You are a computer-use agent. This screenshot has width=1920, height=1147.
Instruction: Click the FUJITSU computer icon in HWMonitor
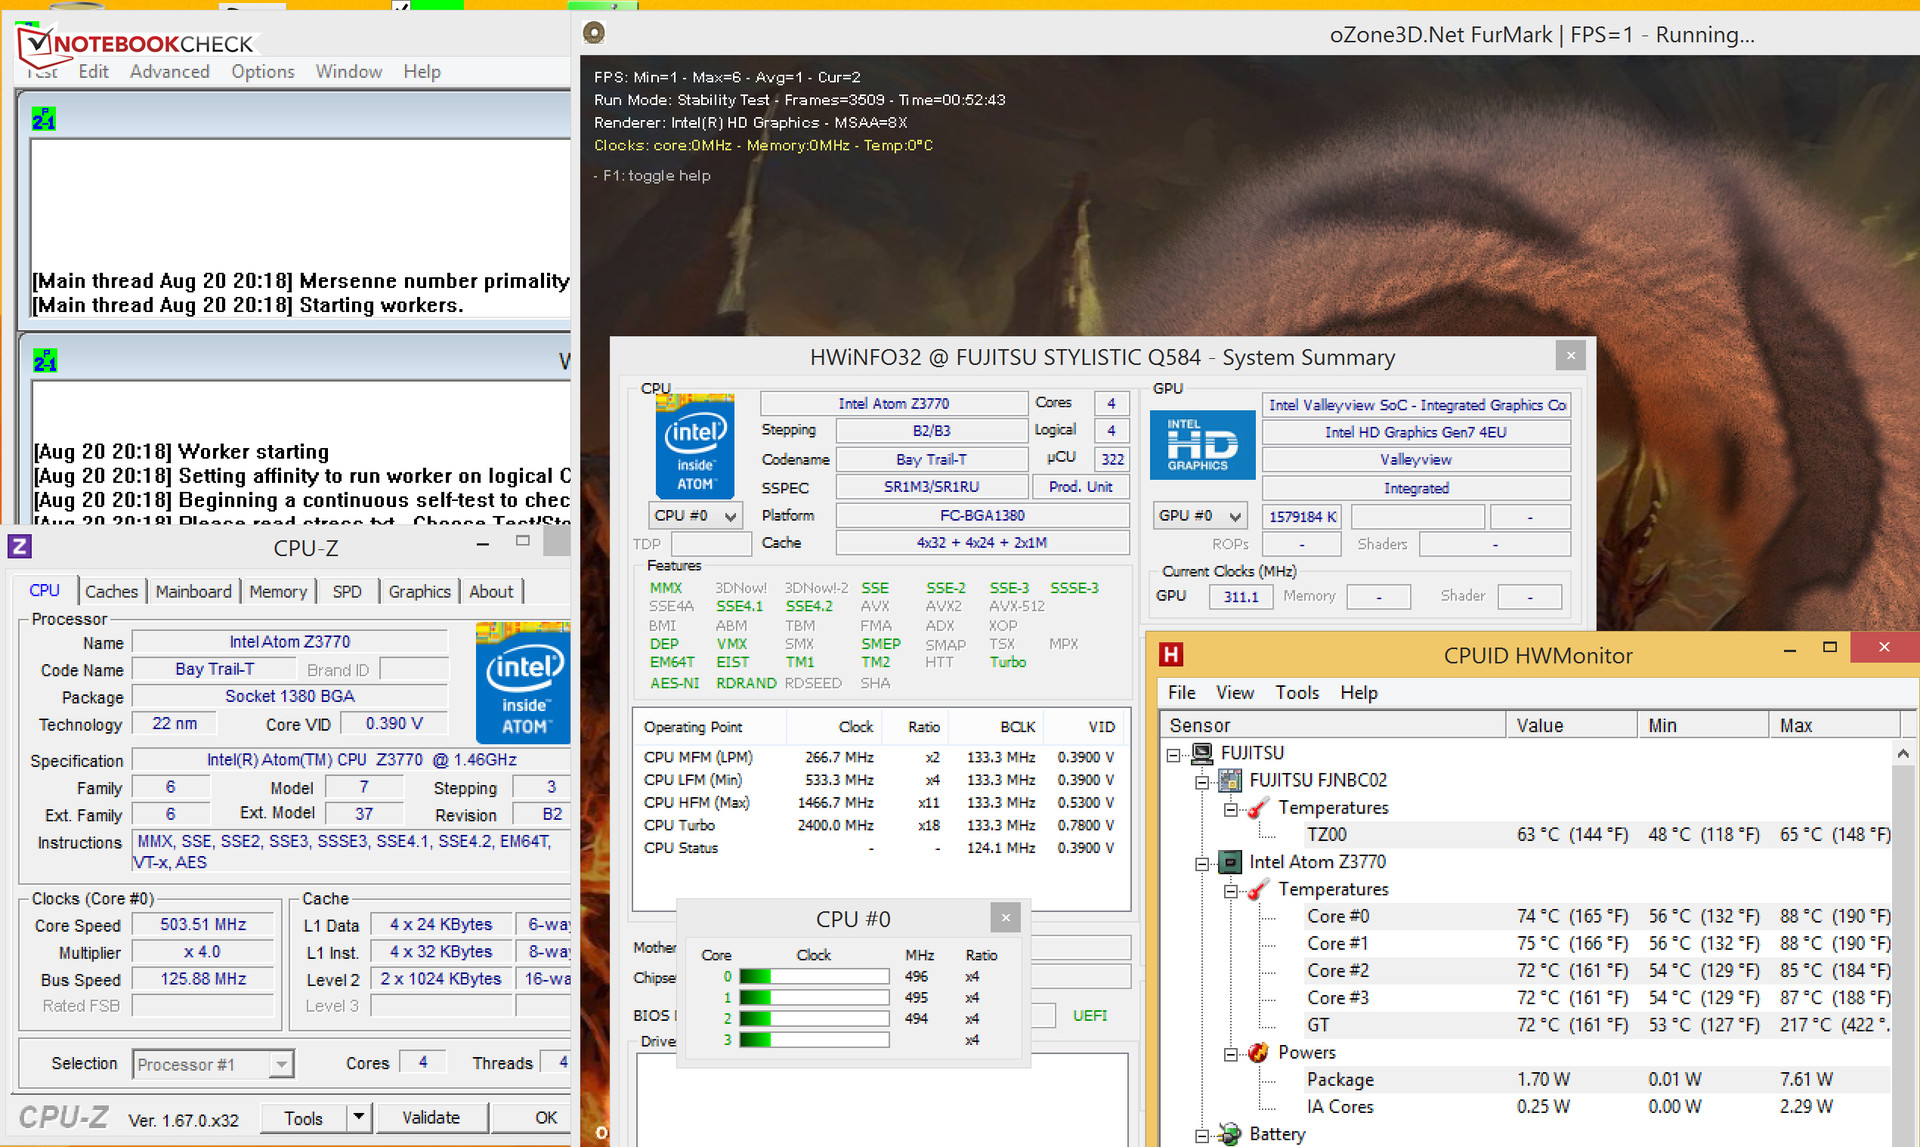[1202, 753]
